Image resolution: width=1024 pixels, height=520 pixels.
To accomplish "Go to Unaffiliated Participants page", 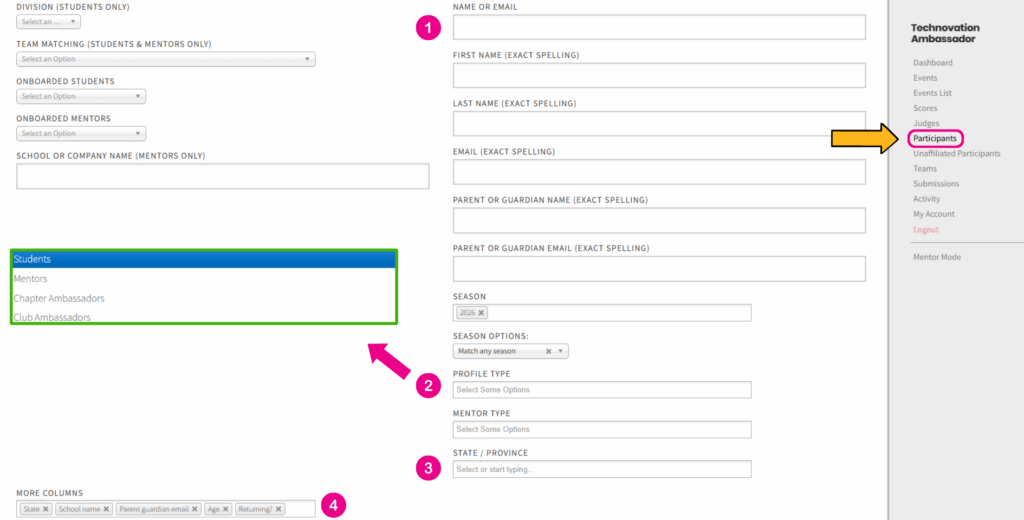I will click(956, 153).
